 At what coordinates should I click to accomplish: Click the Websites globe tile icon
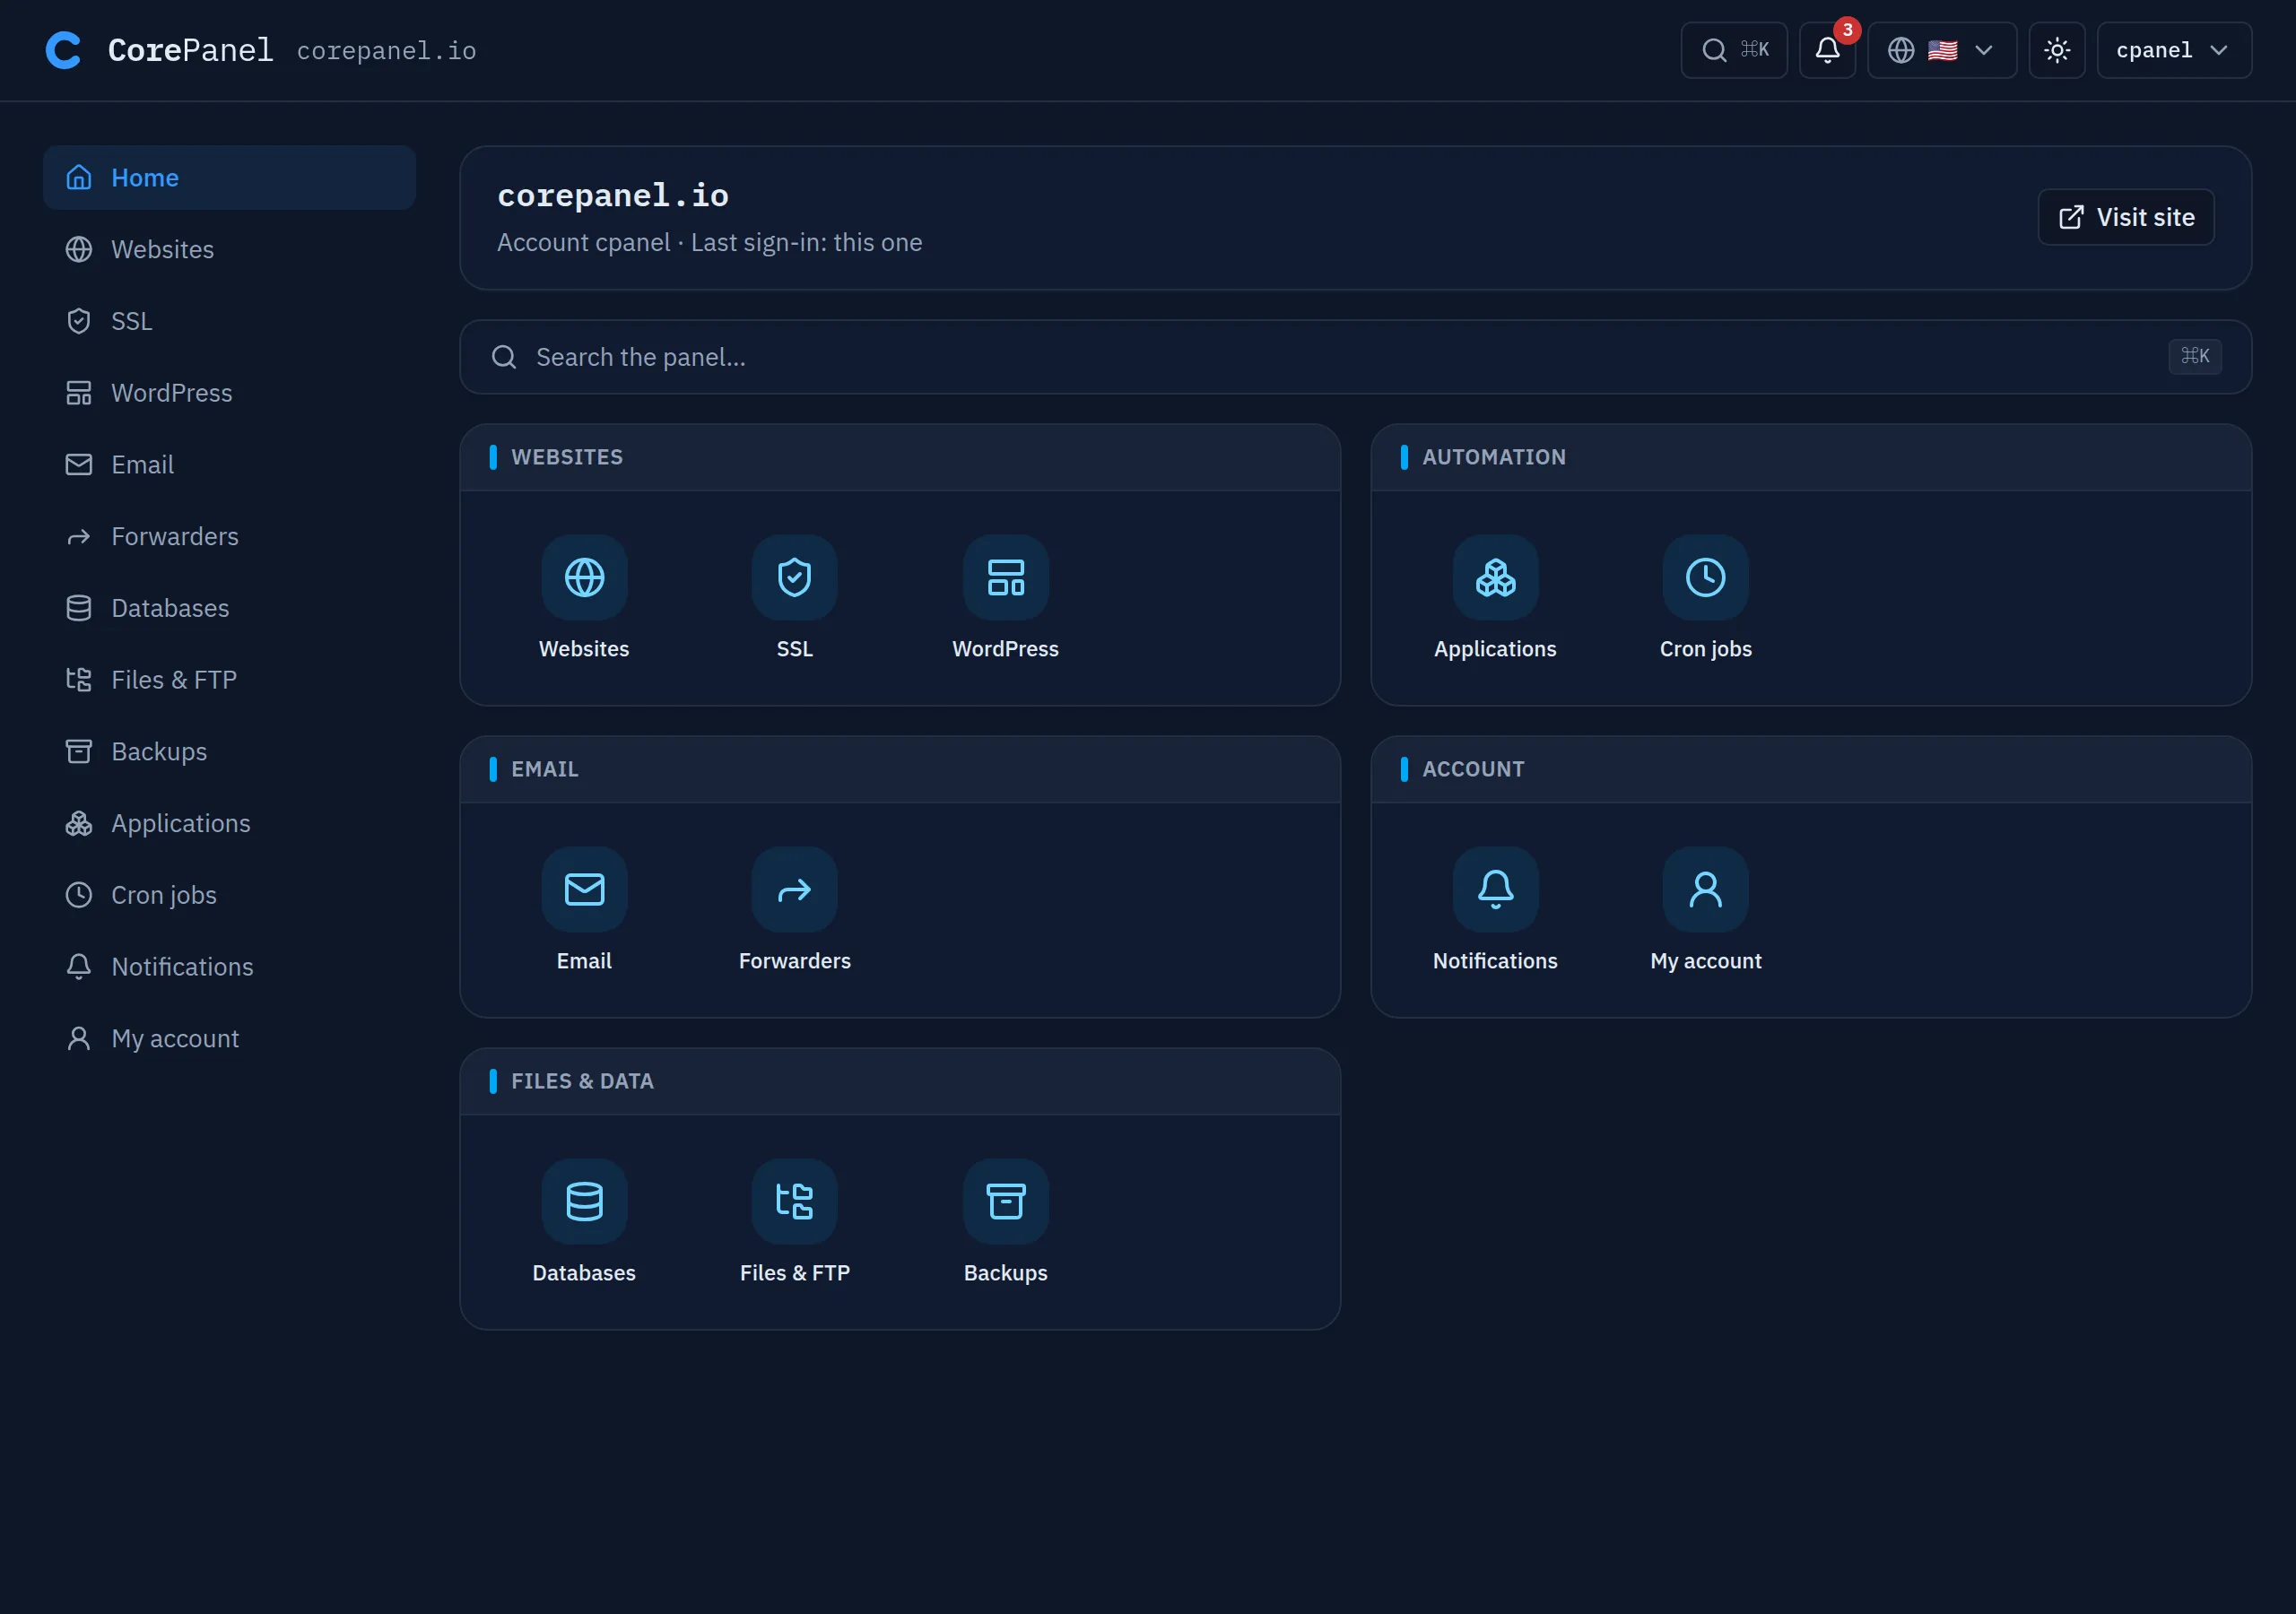click(x=584, y=578)
